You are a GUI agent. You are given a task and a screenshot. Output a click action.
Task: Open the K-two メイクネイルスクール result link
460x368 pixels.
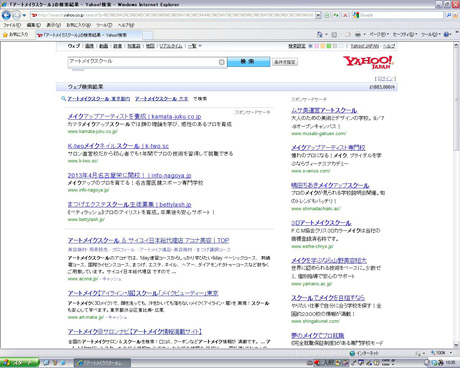[x=118, y=146]
